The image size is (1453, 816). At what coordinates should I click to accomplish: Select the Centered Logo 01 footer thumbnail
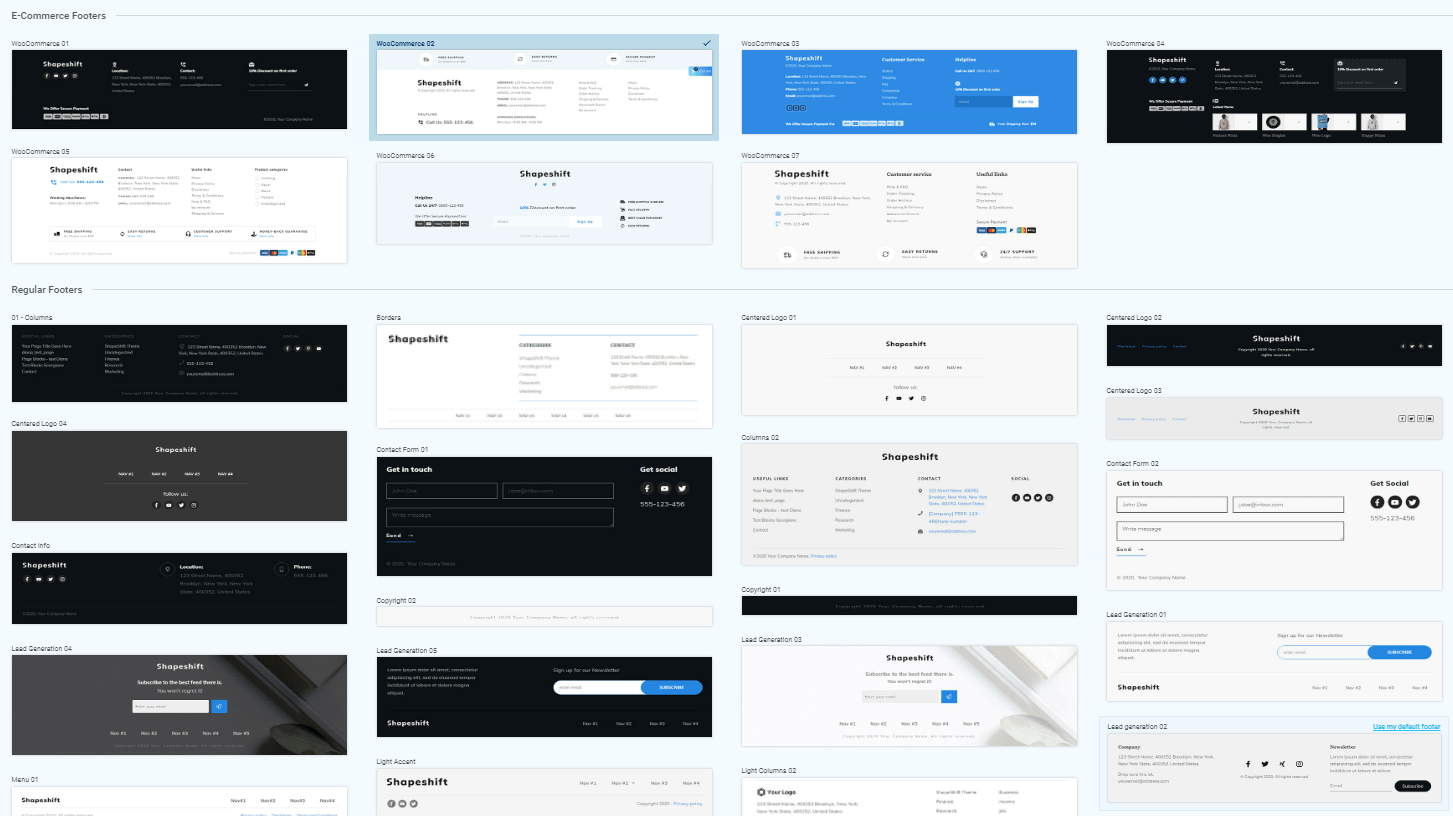click(909, 369)
